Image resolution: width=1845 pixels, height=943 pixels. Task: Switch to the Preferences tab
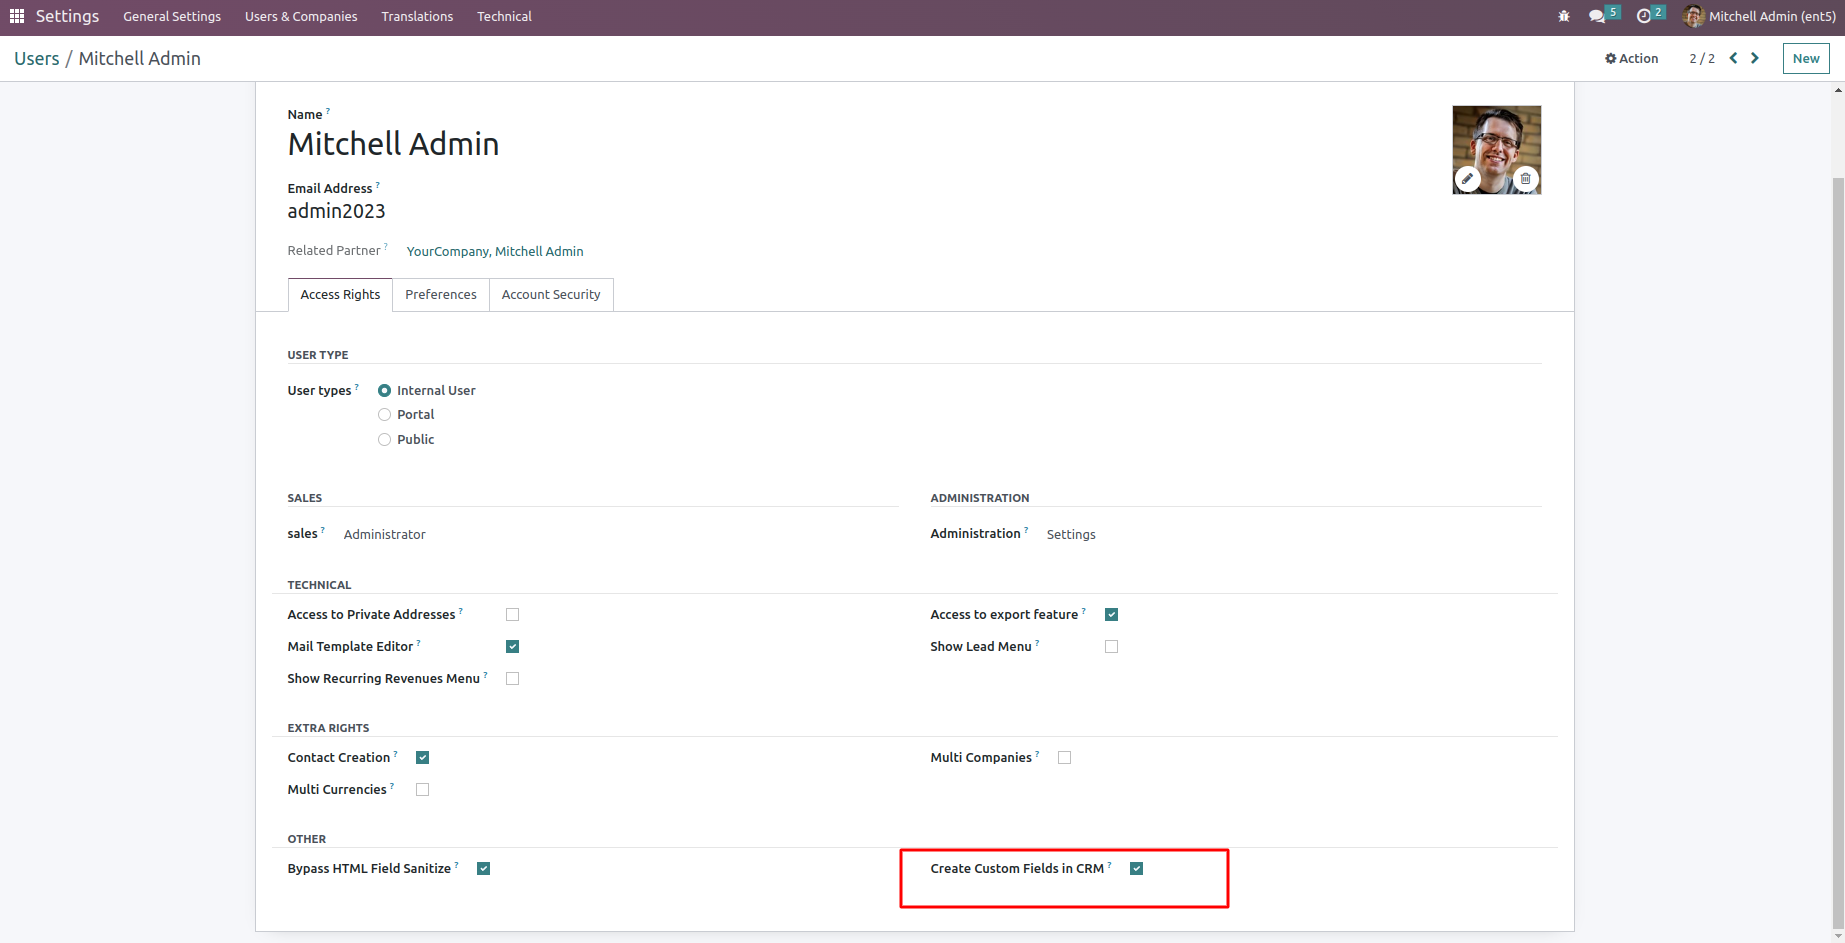pos(441,294)
